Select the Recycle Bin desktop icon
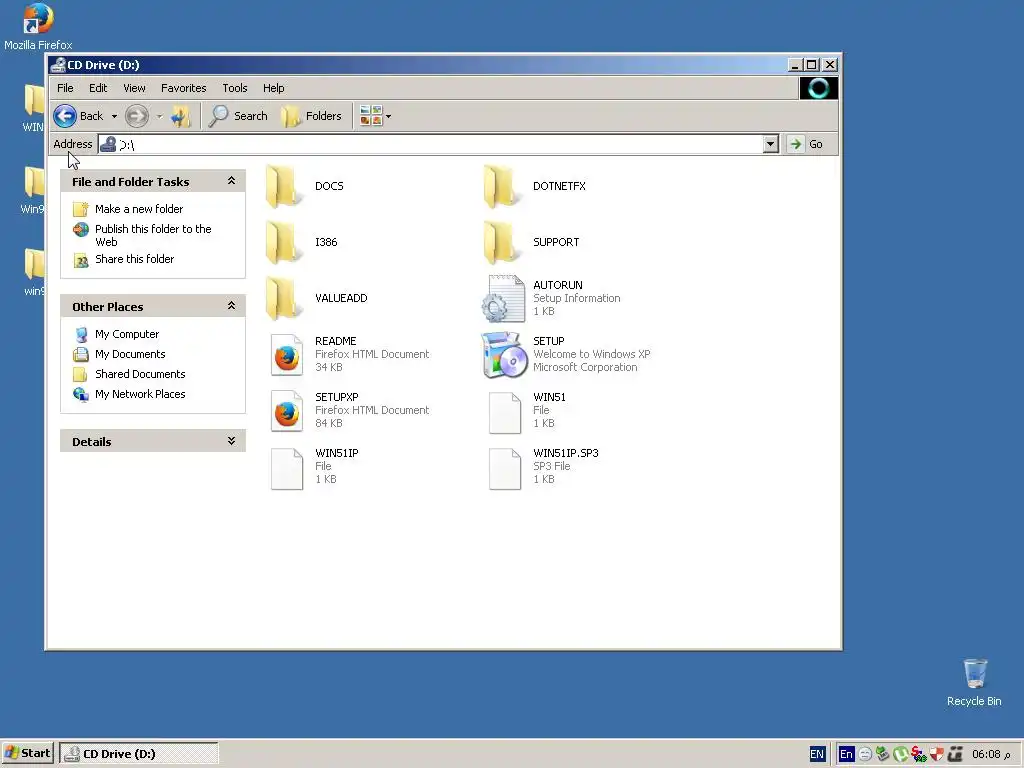The height and width of the screenshot is (768, 1024). pos(974,682)
